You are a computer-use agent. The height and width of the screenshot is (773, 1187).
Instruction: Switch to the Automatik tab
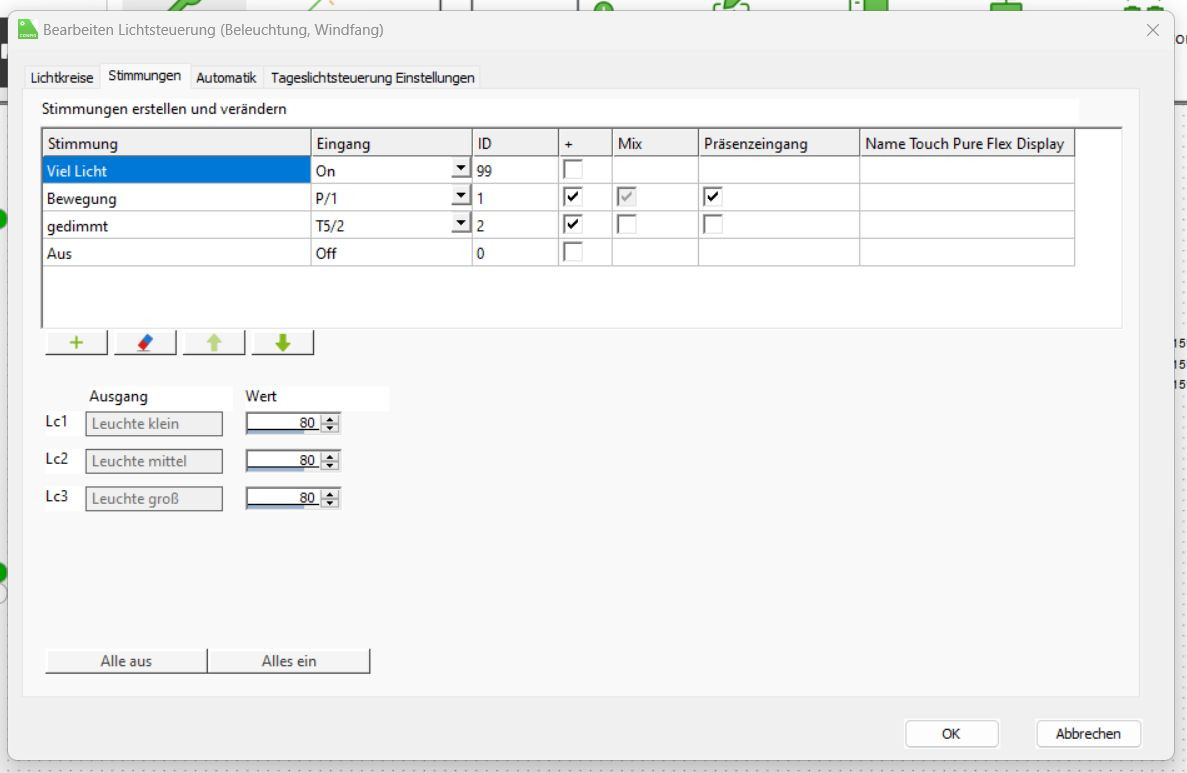[x=226, y=78]
